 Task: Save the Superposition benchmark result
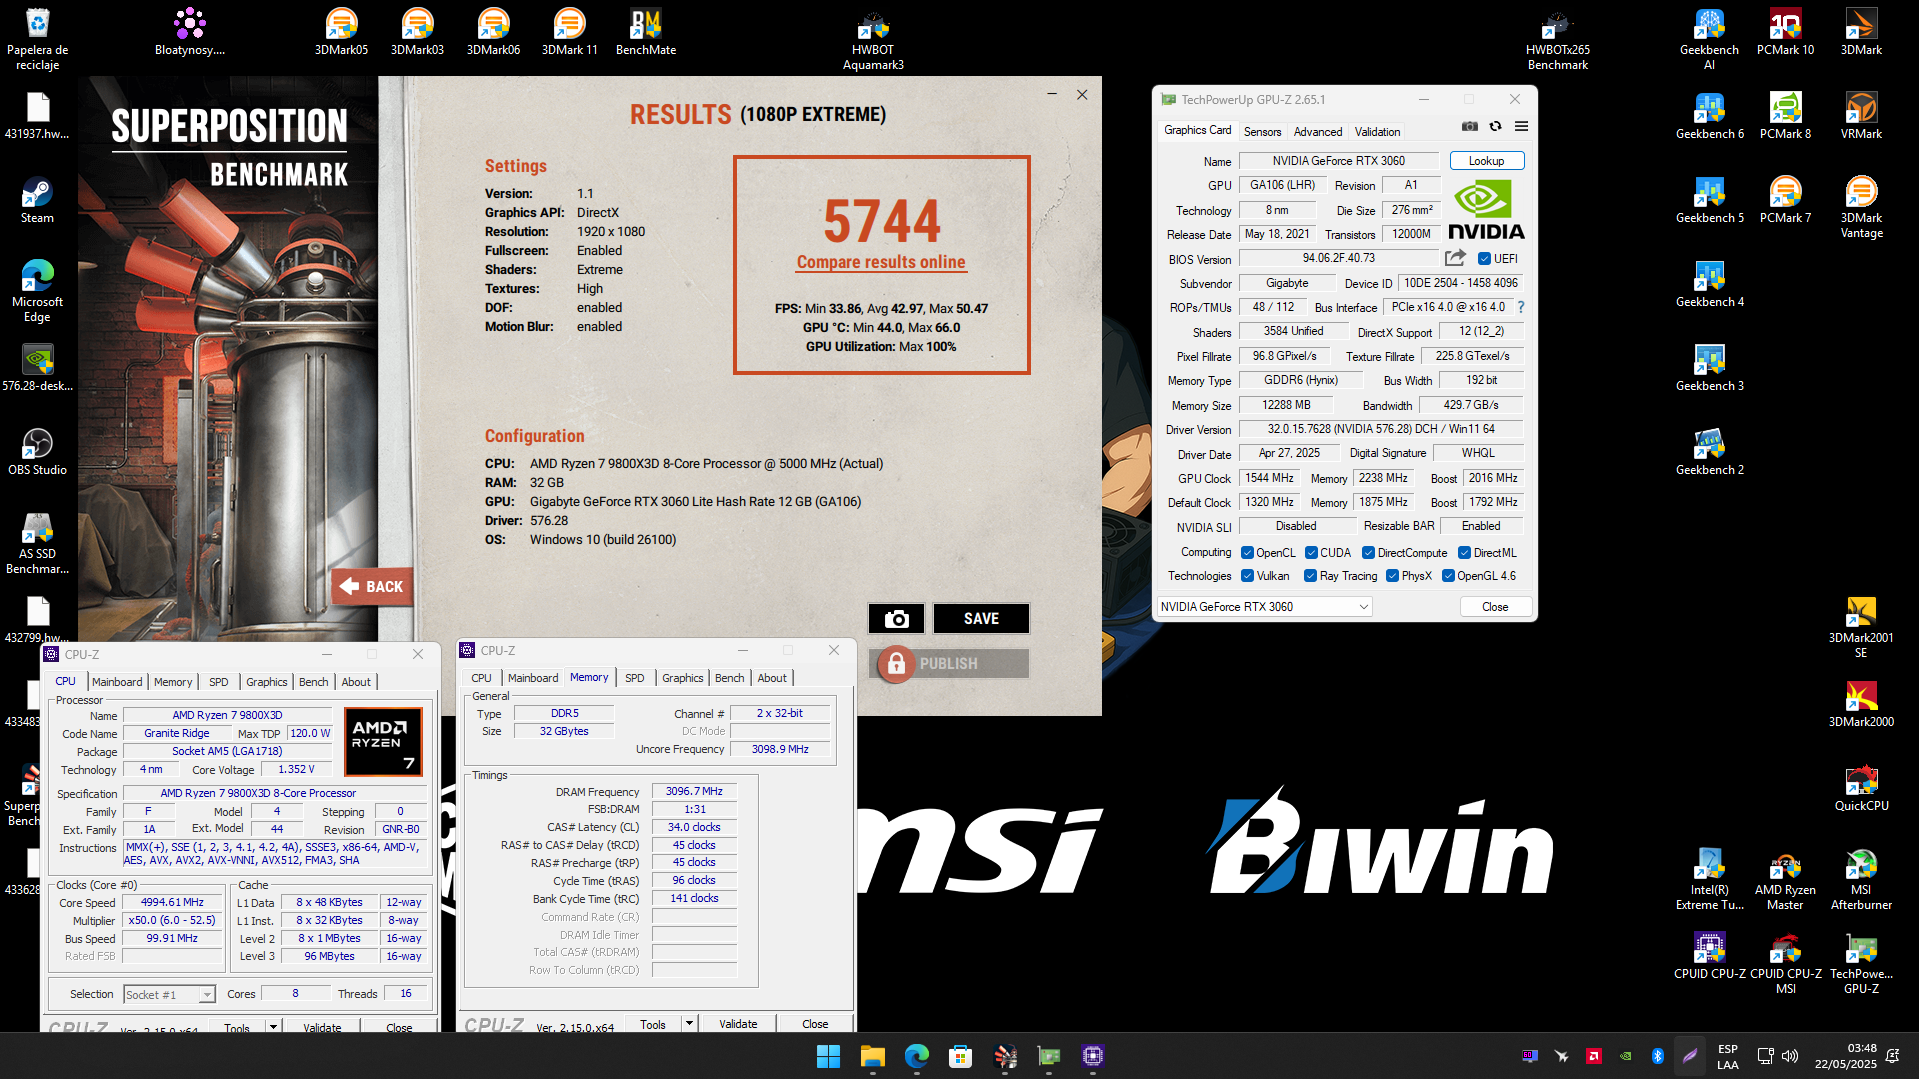click(x=981, y=619)
